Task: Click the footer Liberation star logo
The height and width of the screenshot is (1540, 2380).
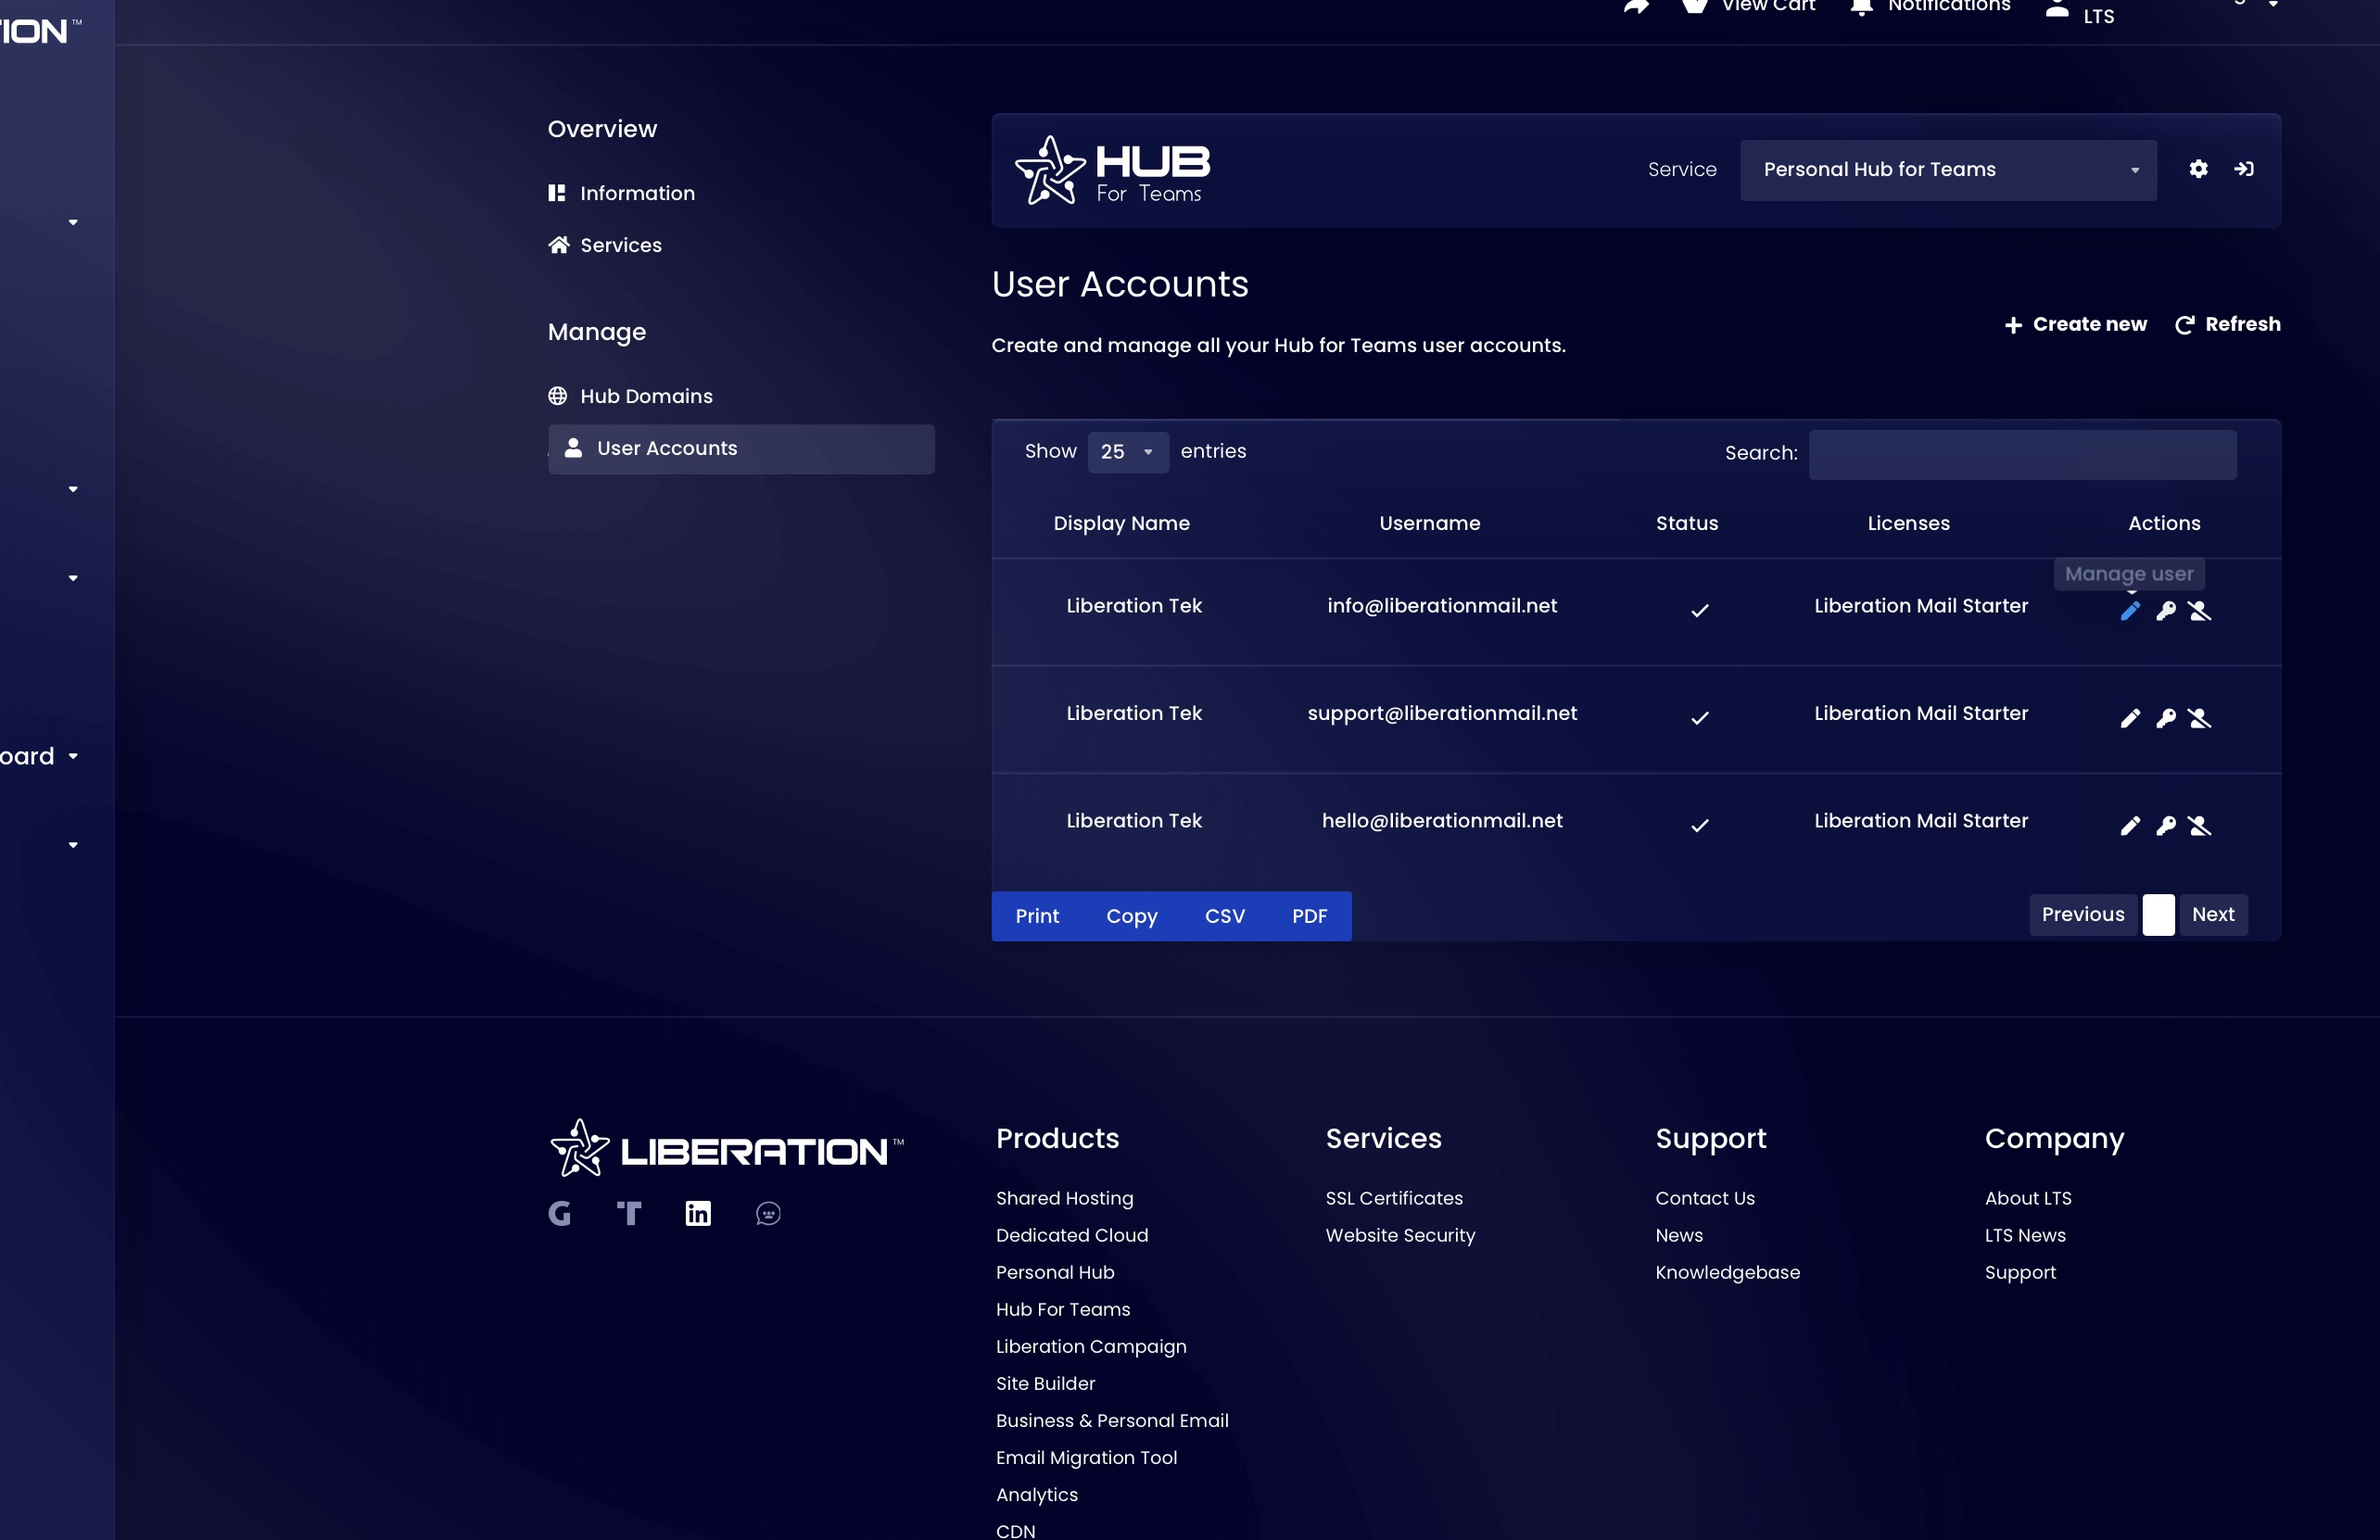Action: point(580,1148)
